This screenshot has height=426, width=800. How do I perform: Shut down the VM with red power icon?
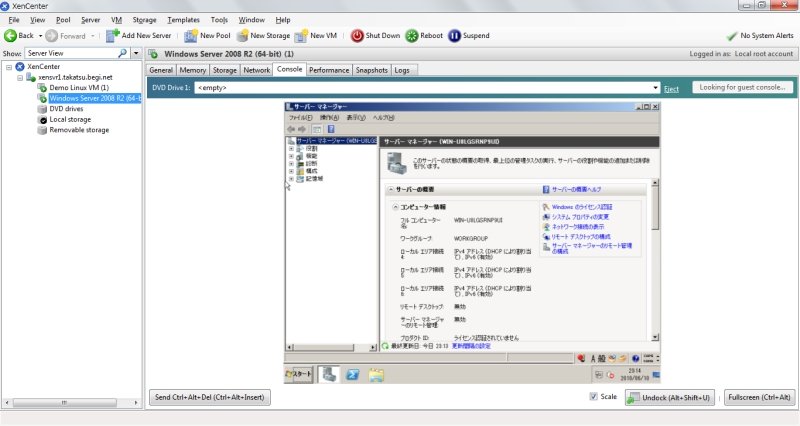[x=357, y=36]
